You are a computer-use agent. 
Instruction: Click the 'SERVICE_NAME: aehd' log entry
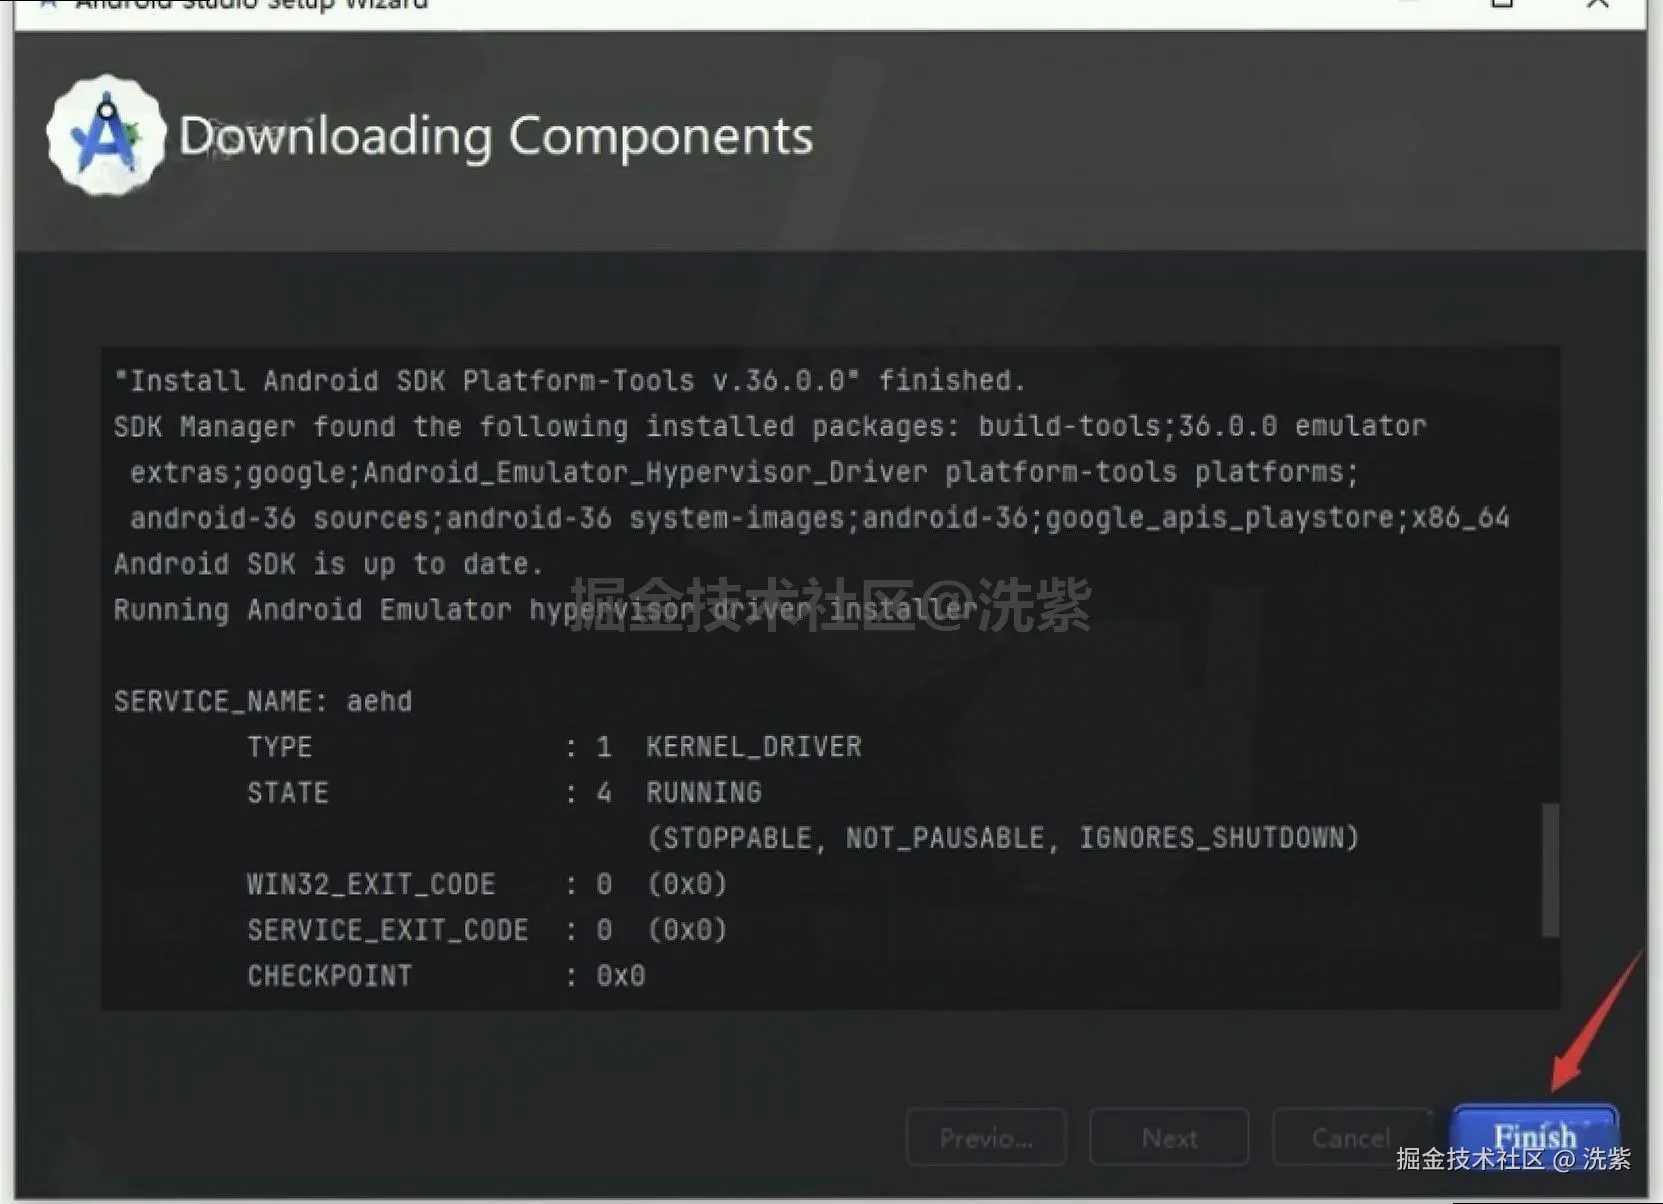[263, 700]
